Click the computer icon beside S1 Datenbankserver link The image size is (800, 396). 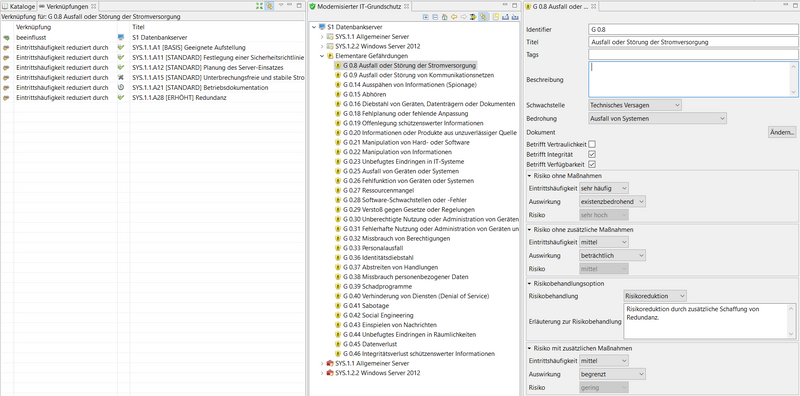pyautogui.click(x=121, y=37)
